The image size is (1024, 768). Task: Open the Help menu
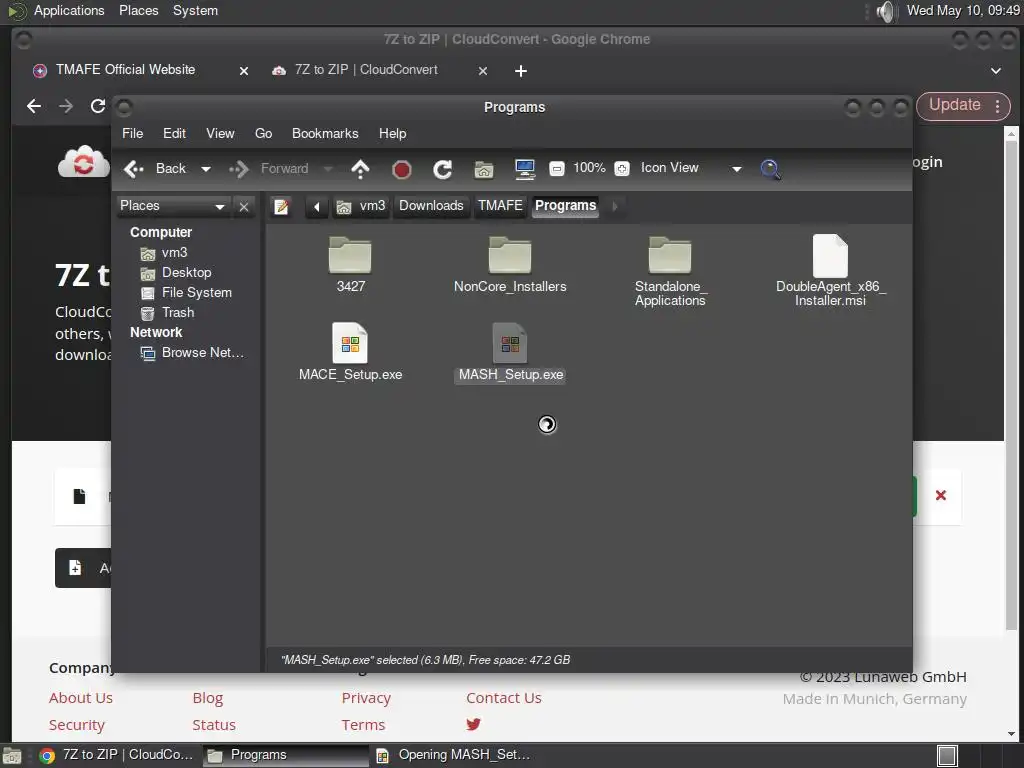pos(392,133)
